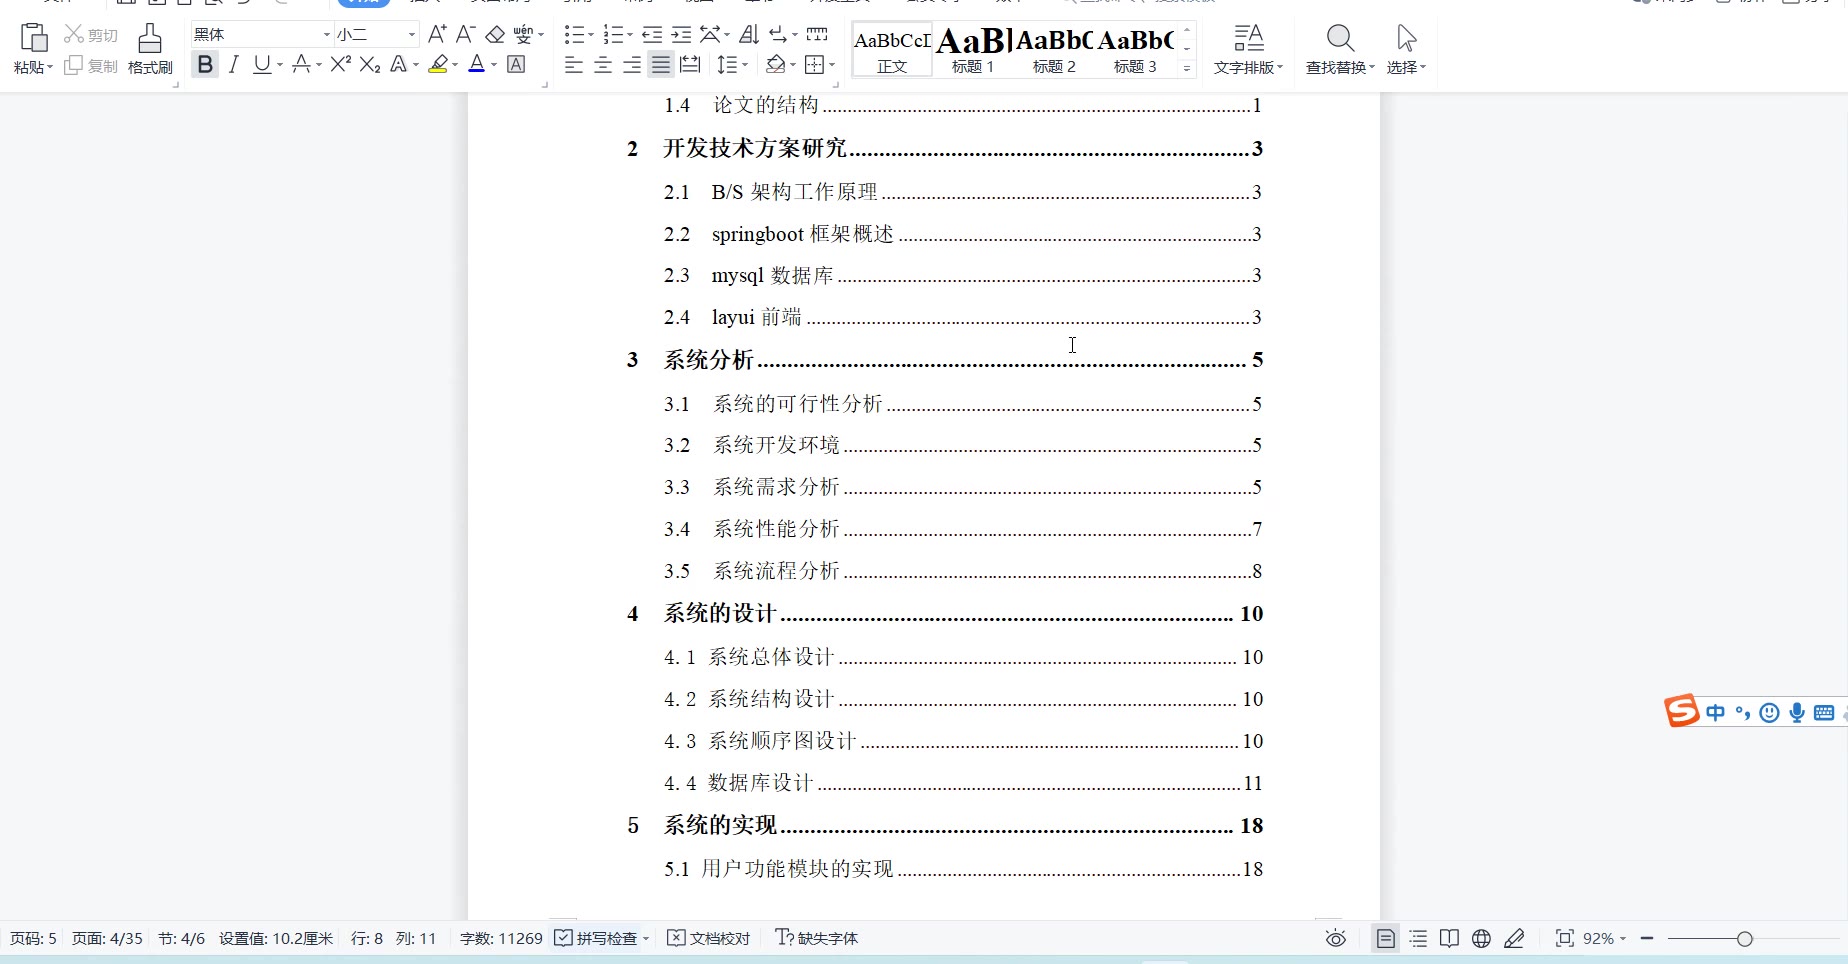Image resolution: width=1848 pixels, height=964 pixels.
Task: Click the bulleted list icon
Action: pos(573,35)
